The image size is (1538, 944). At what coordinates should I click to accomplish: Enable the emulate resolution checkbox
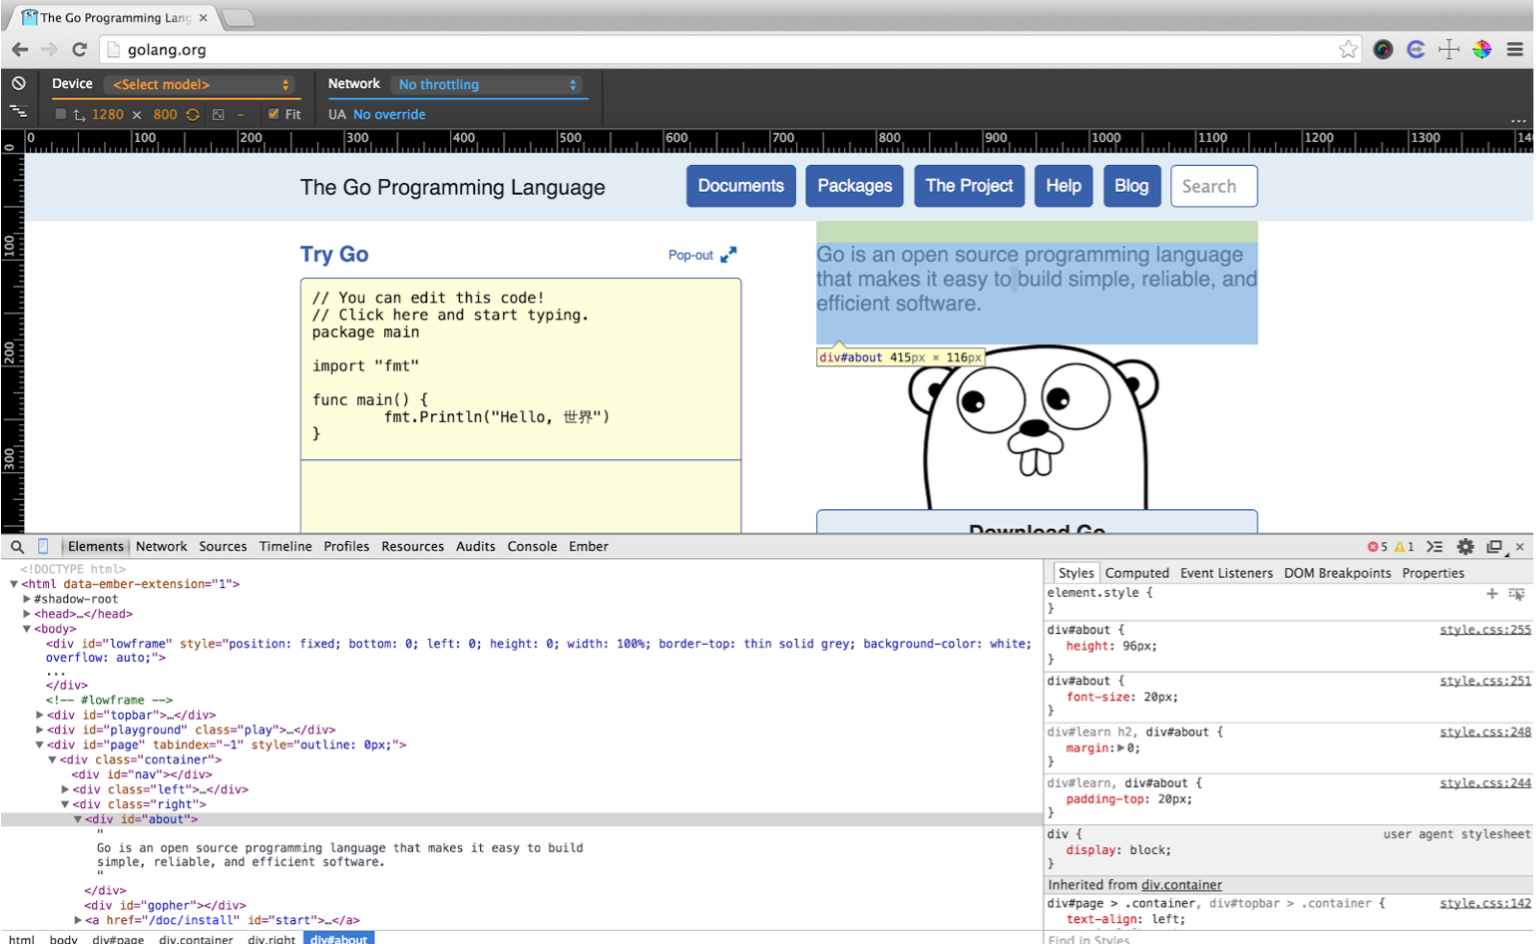pyautogui.click(x=61, y=114)
